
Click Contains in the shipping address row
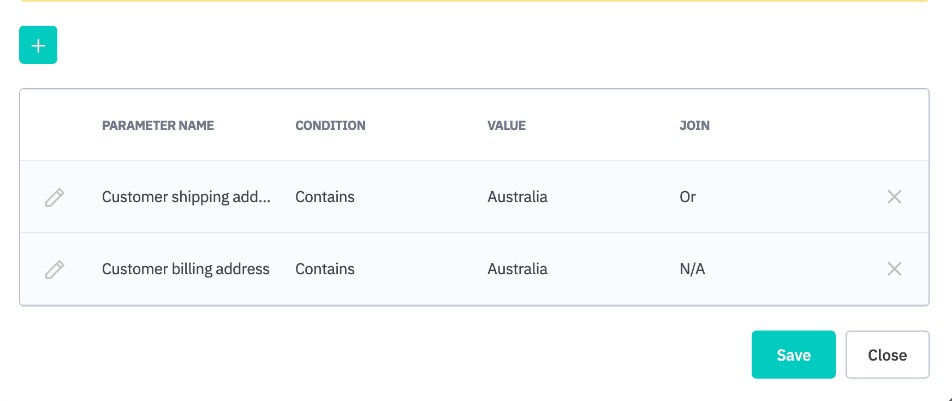coord(325,197)
